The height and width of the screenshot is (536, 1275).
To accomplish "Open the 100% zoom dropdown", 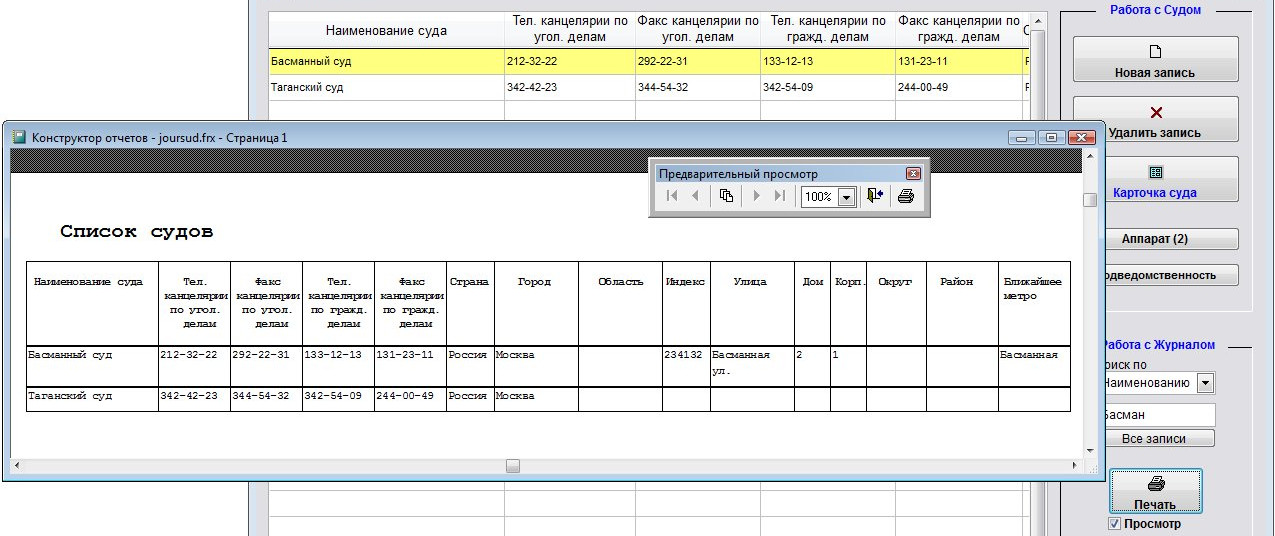I will (x=846, y=197).
